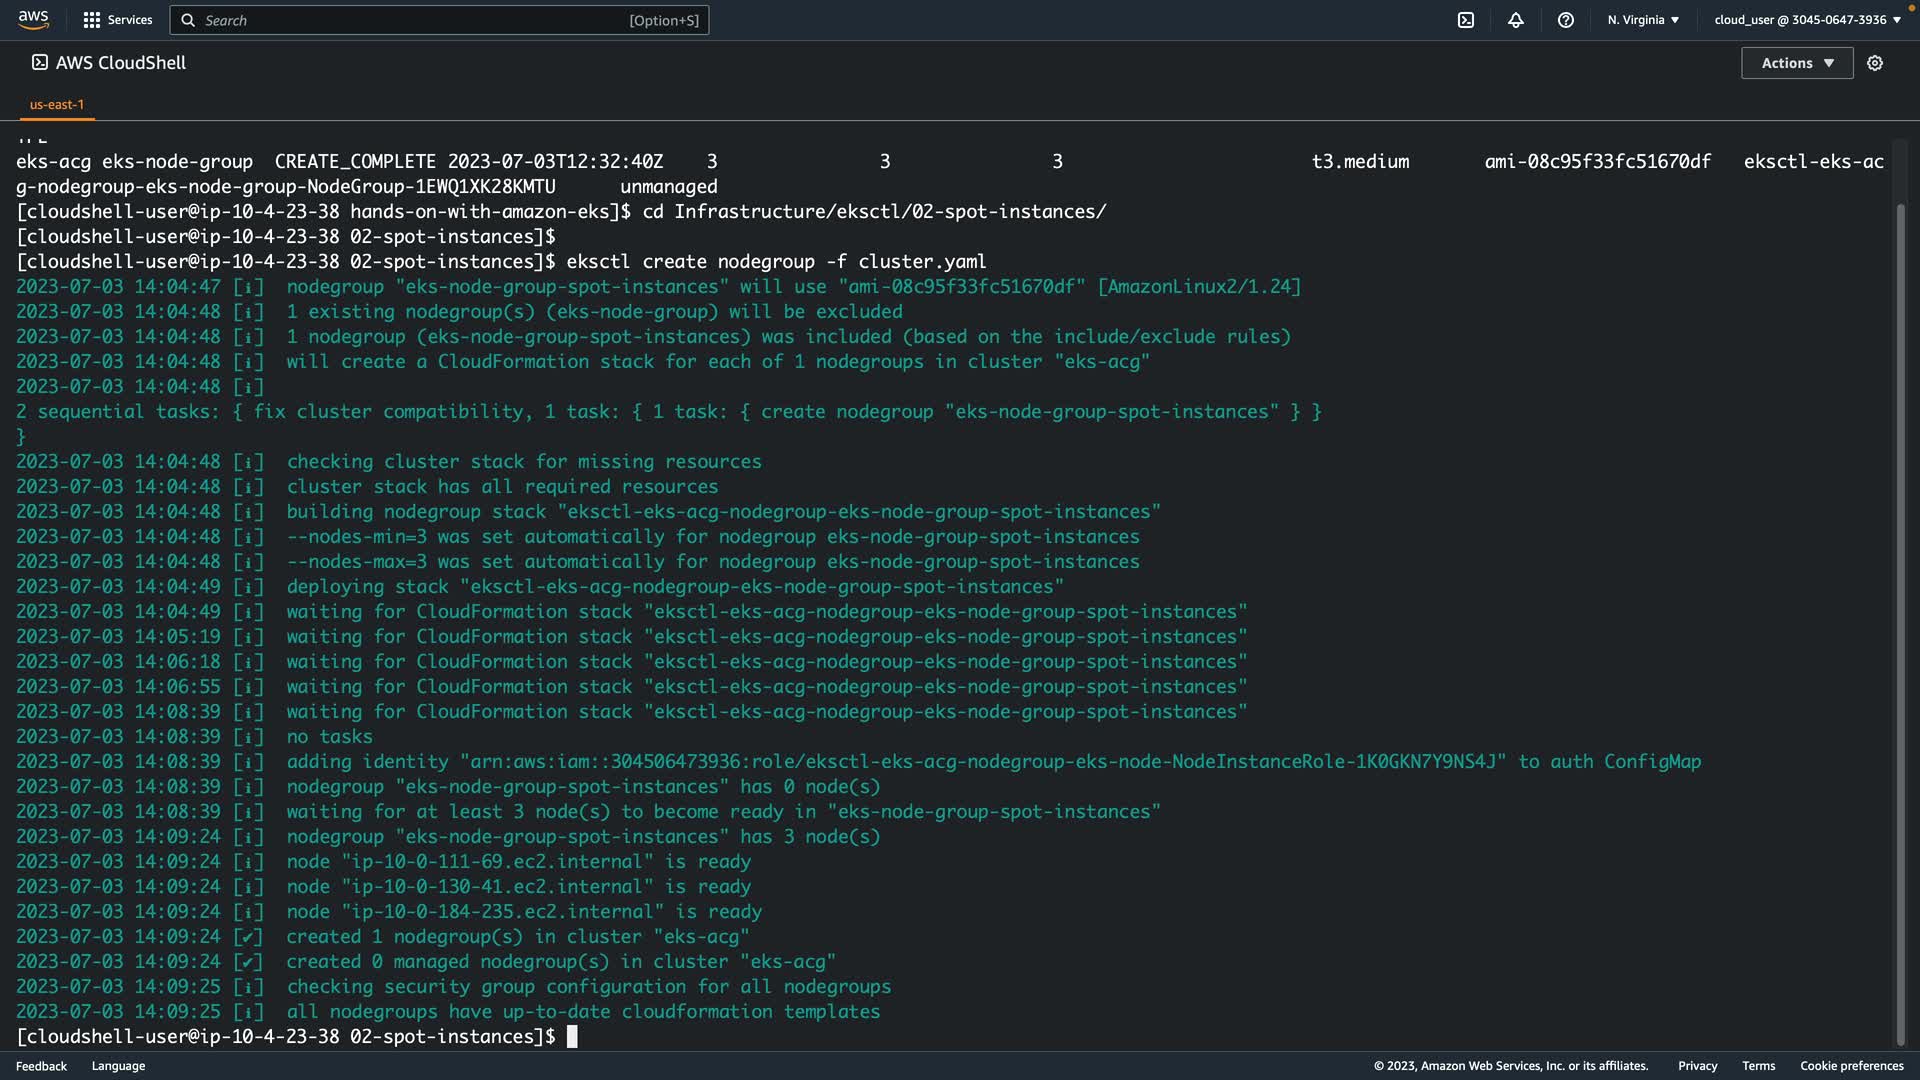The height and width of the screenshot is (1080, 1920).
Task: Open the Actions dropdown button
Action: tap(1797, 63)
